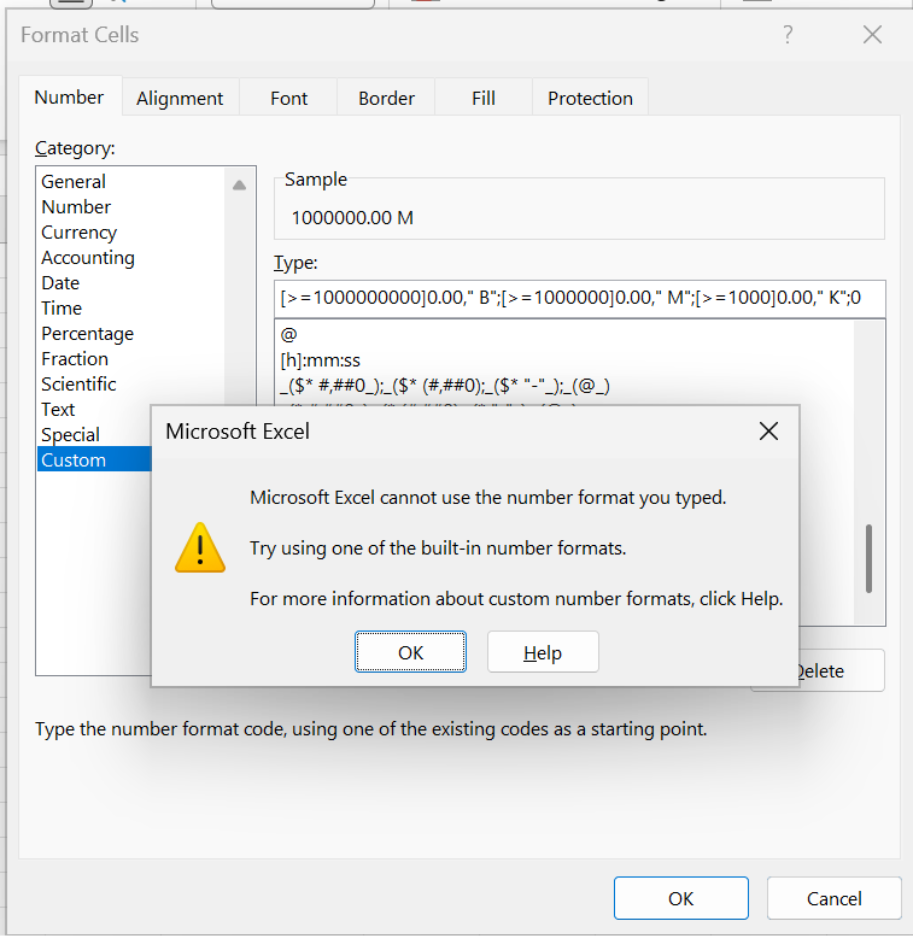Click the Help button in the error dialog

tap(543, 652)
